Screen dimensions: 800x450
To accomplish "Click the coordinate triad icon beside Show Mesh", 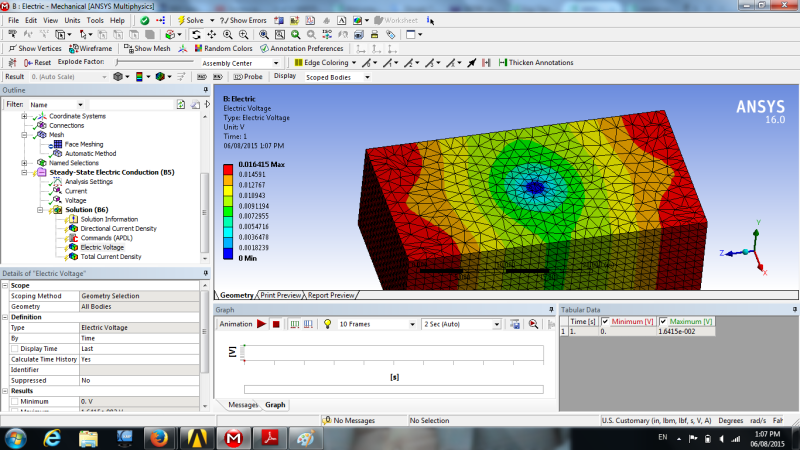I will point(183,48).
